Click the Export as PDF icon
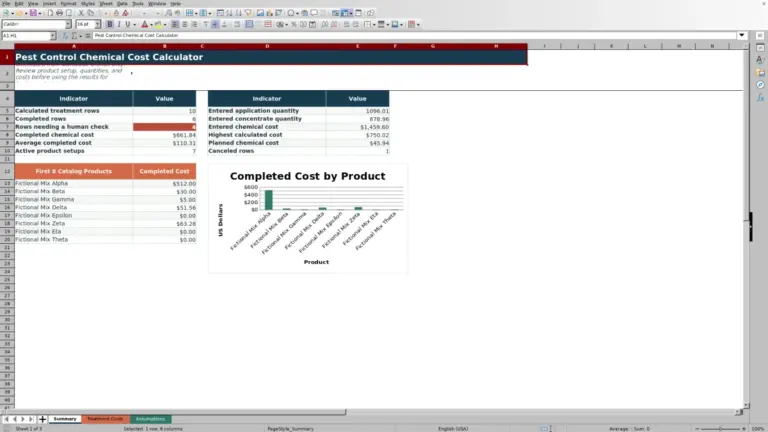768x432 pixels. click(x=50, y=13)
